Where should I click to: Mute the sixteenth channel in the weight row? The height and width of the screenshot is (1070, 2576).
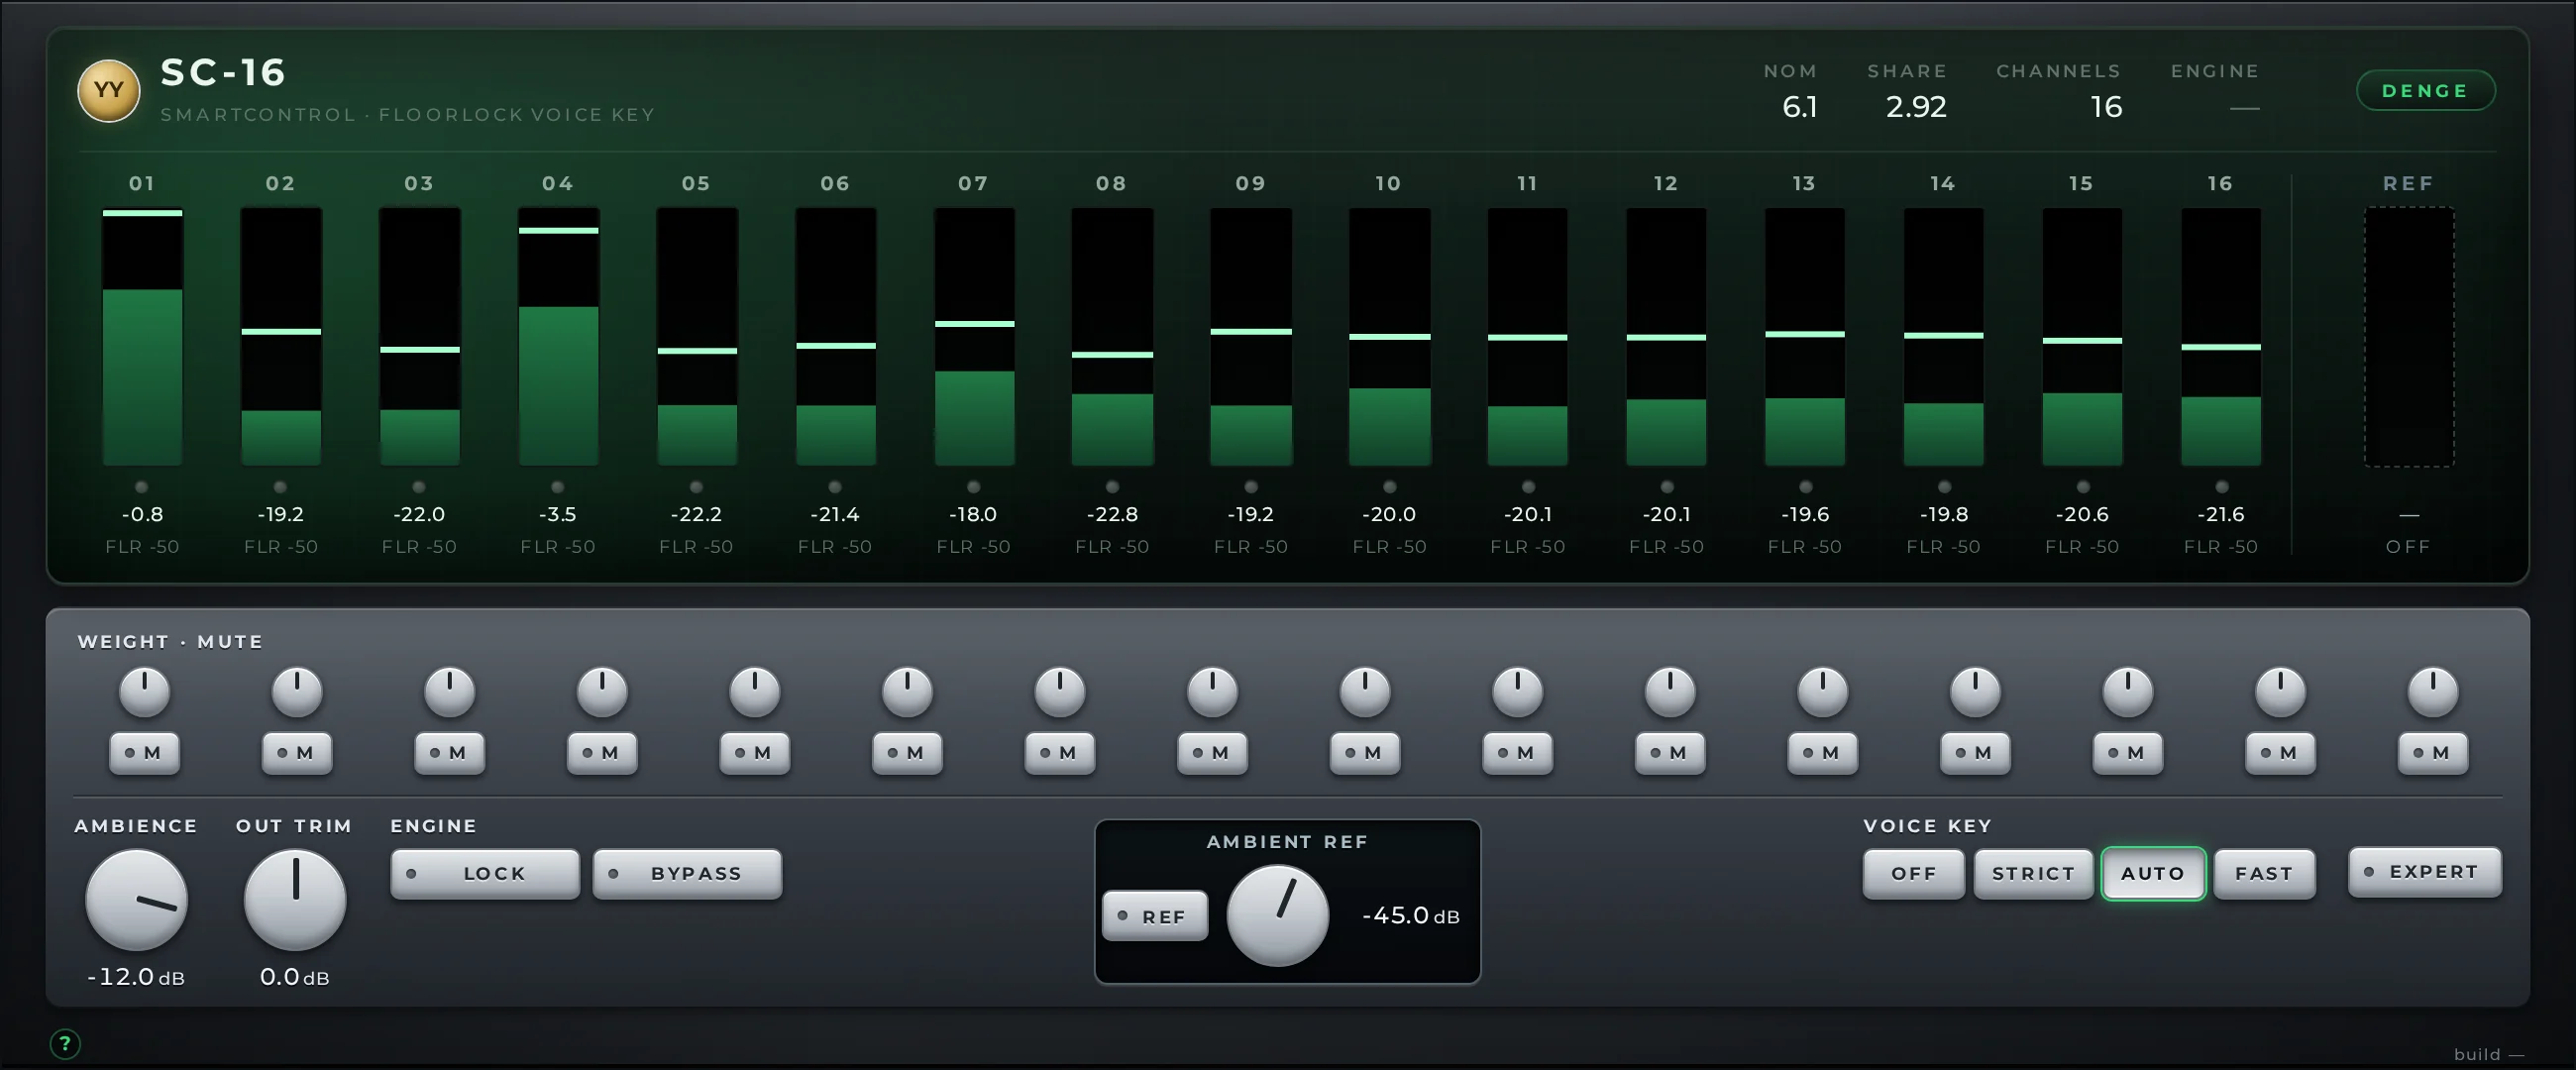(x=2433, y=753)
